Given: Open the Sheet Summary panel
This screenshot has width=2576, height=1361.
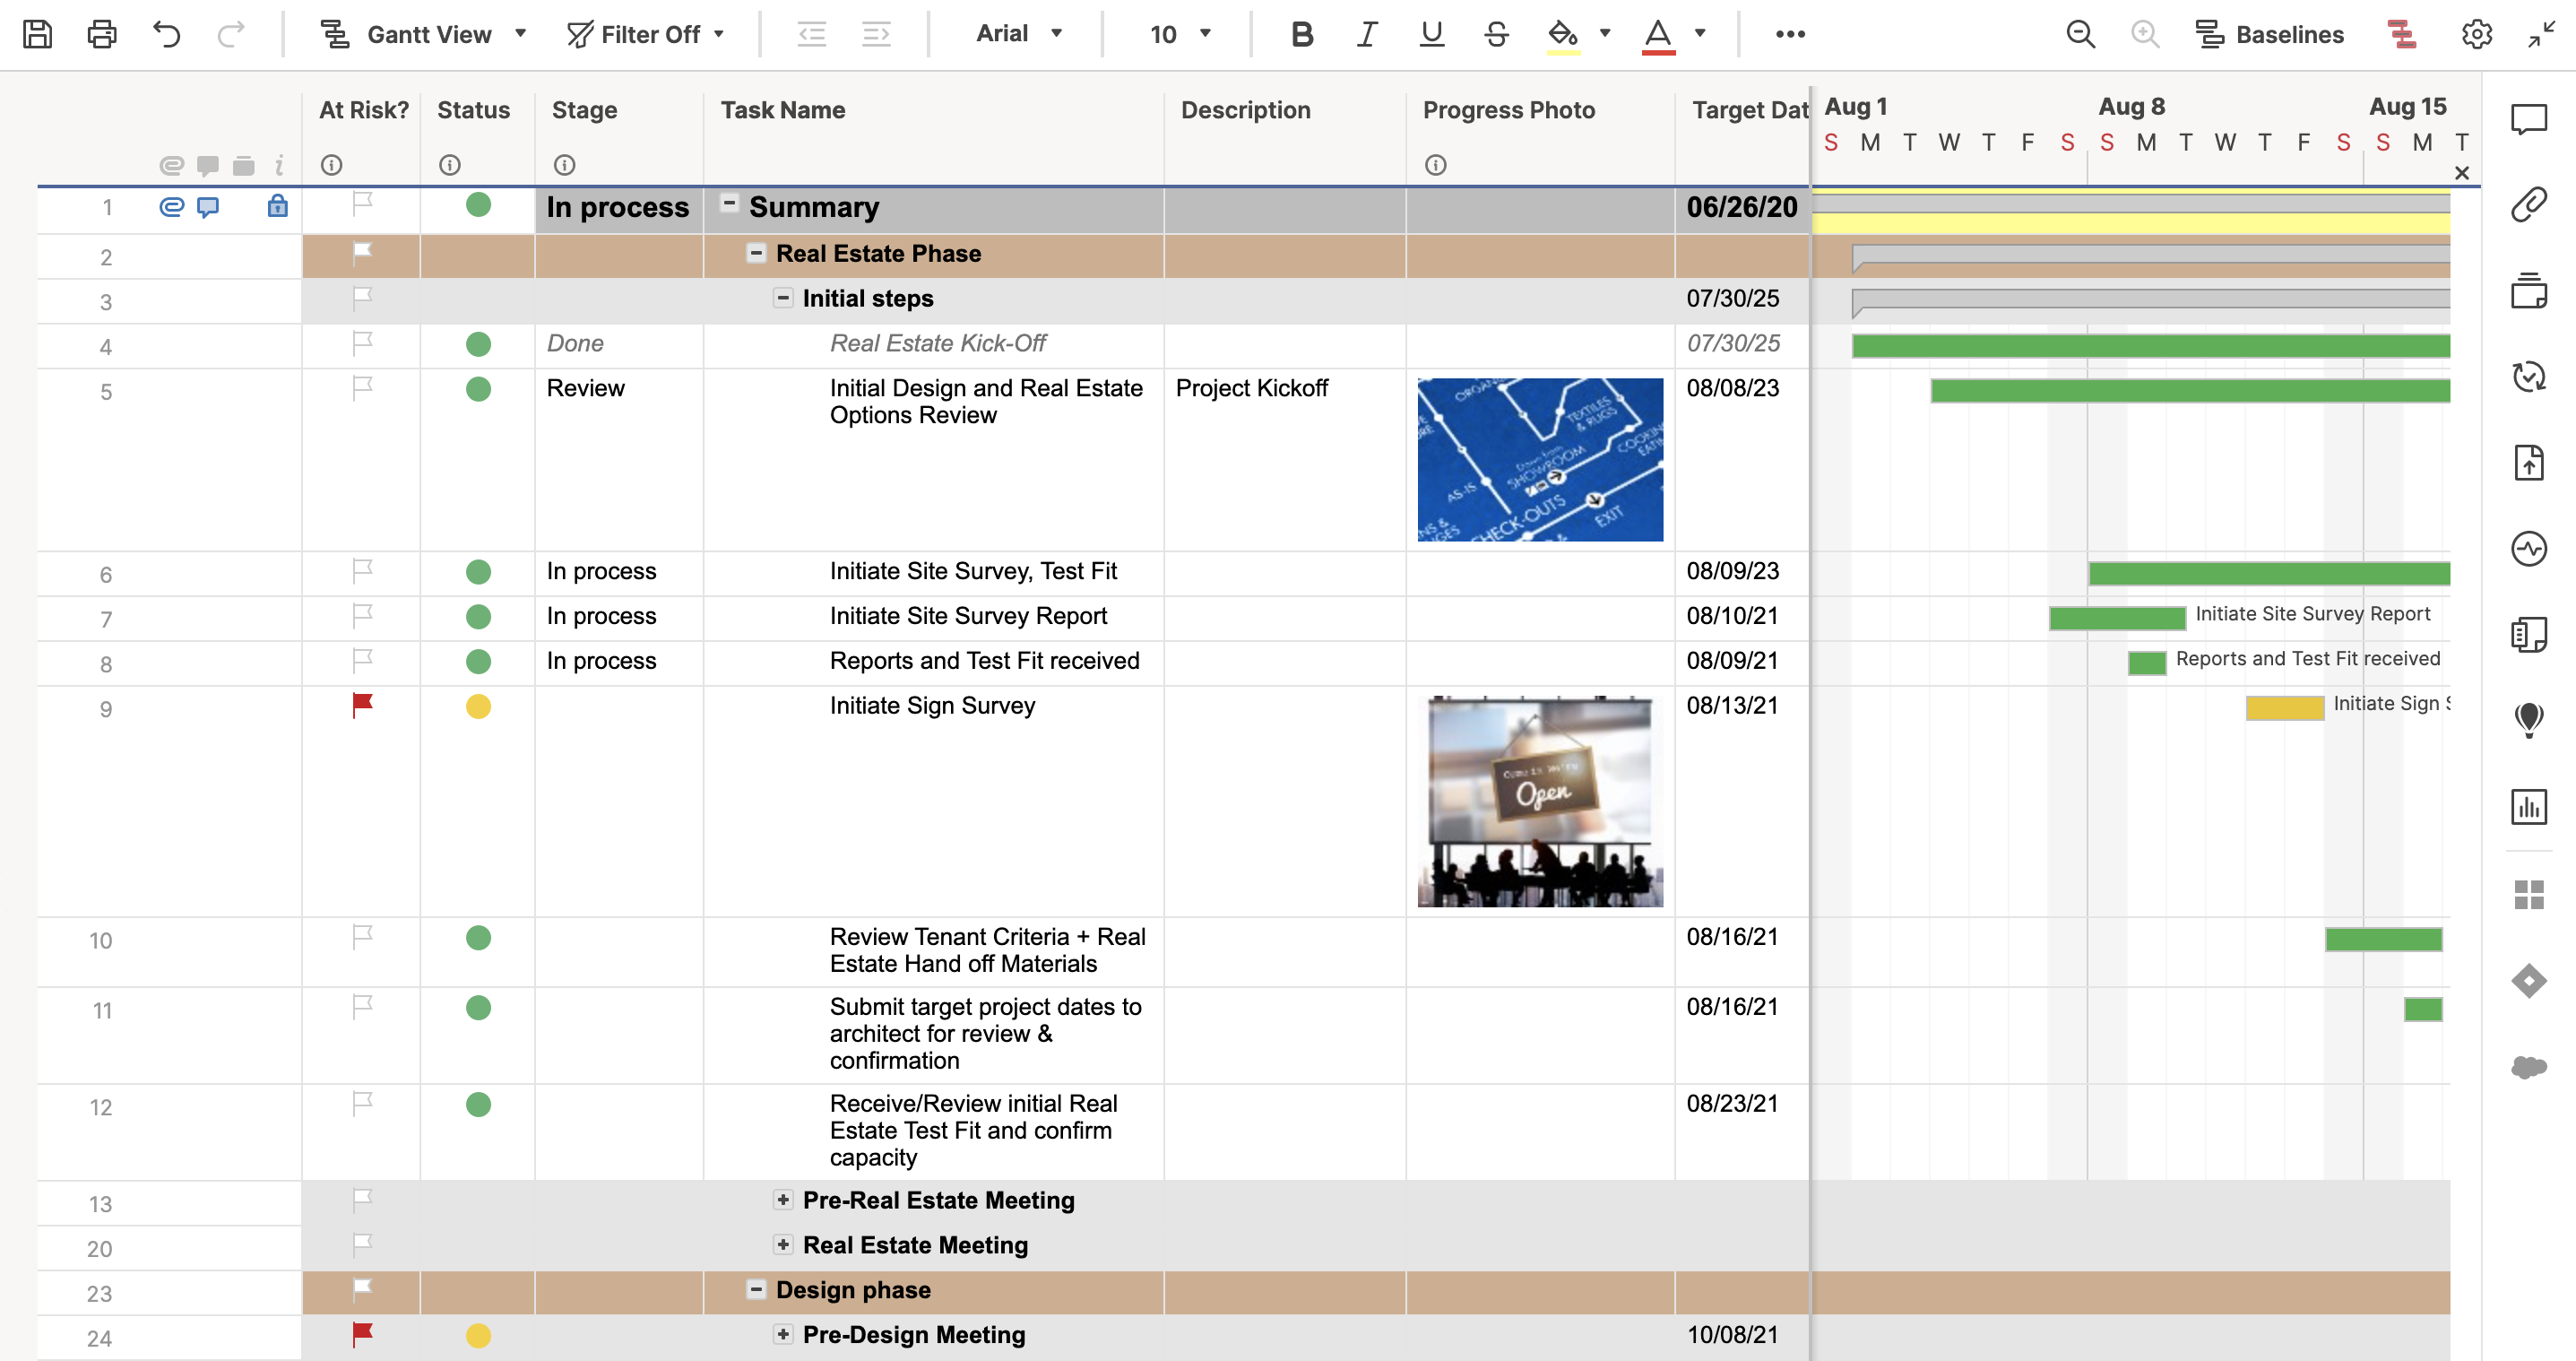Looking at the screenshot, I should tap(2532, 633).
